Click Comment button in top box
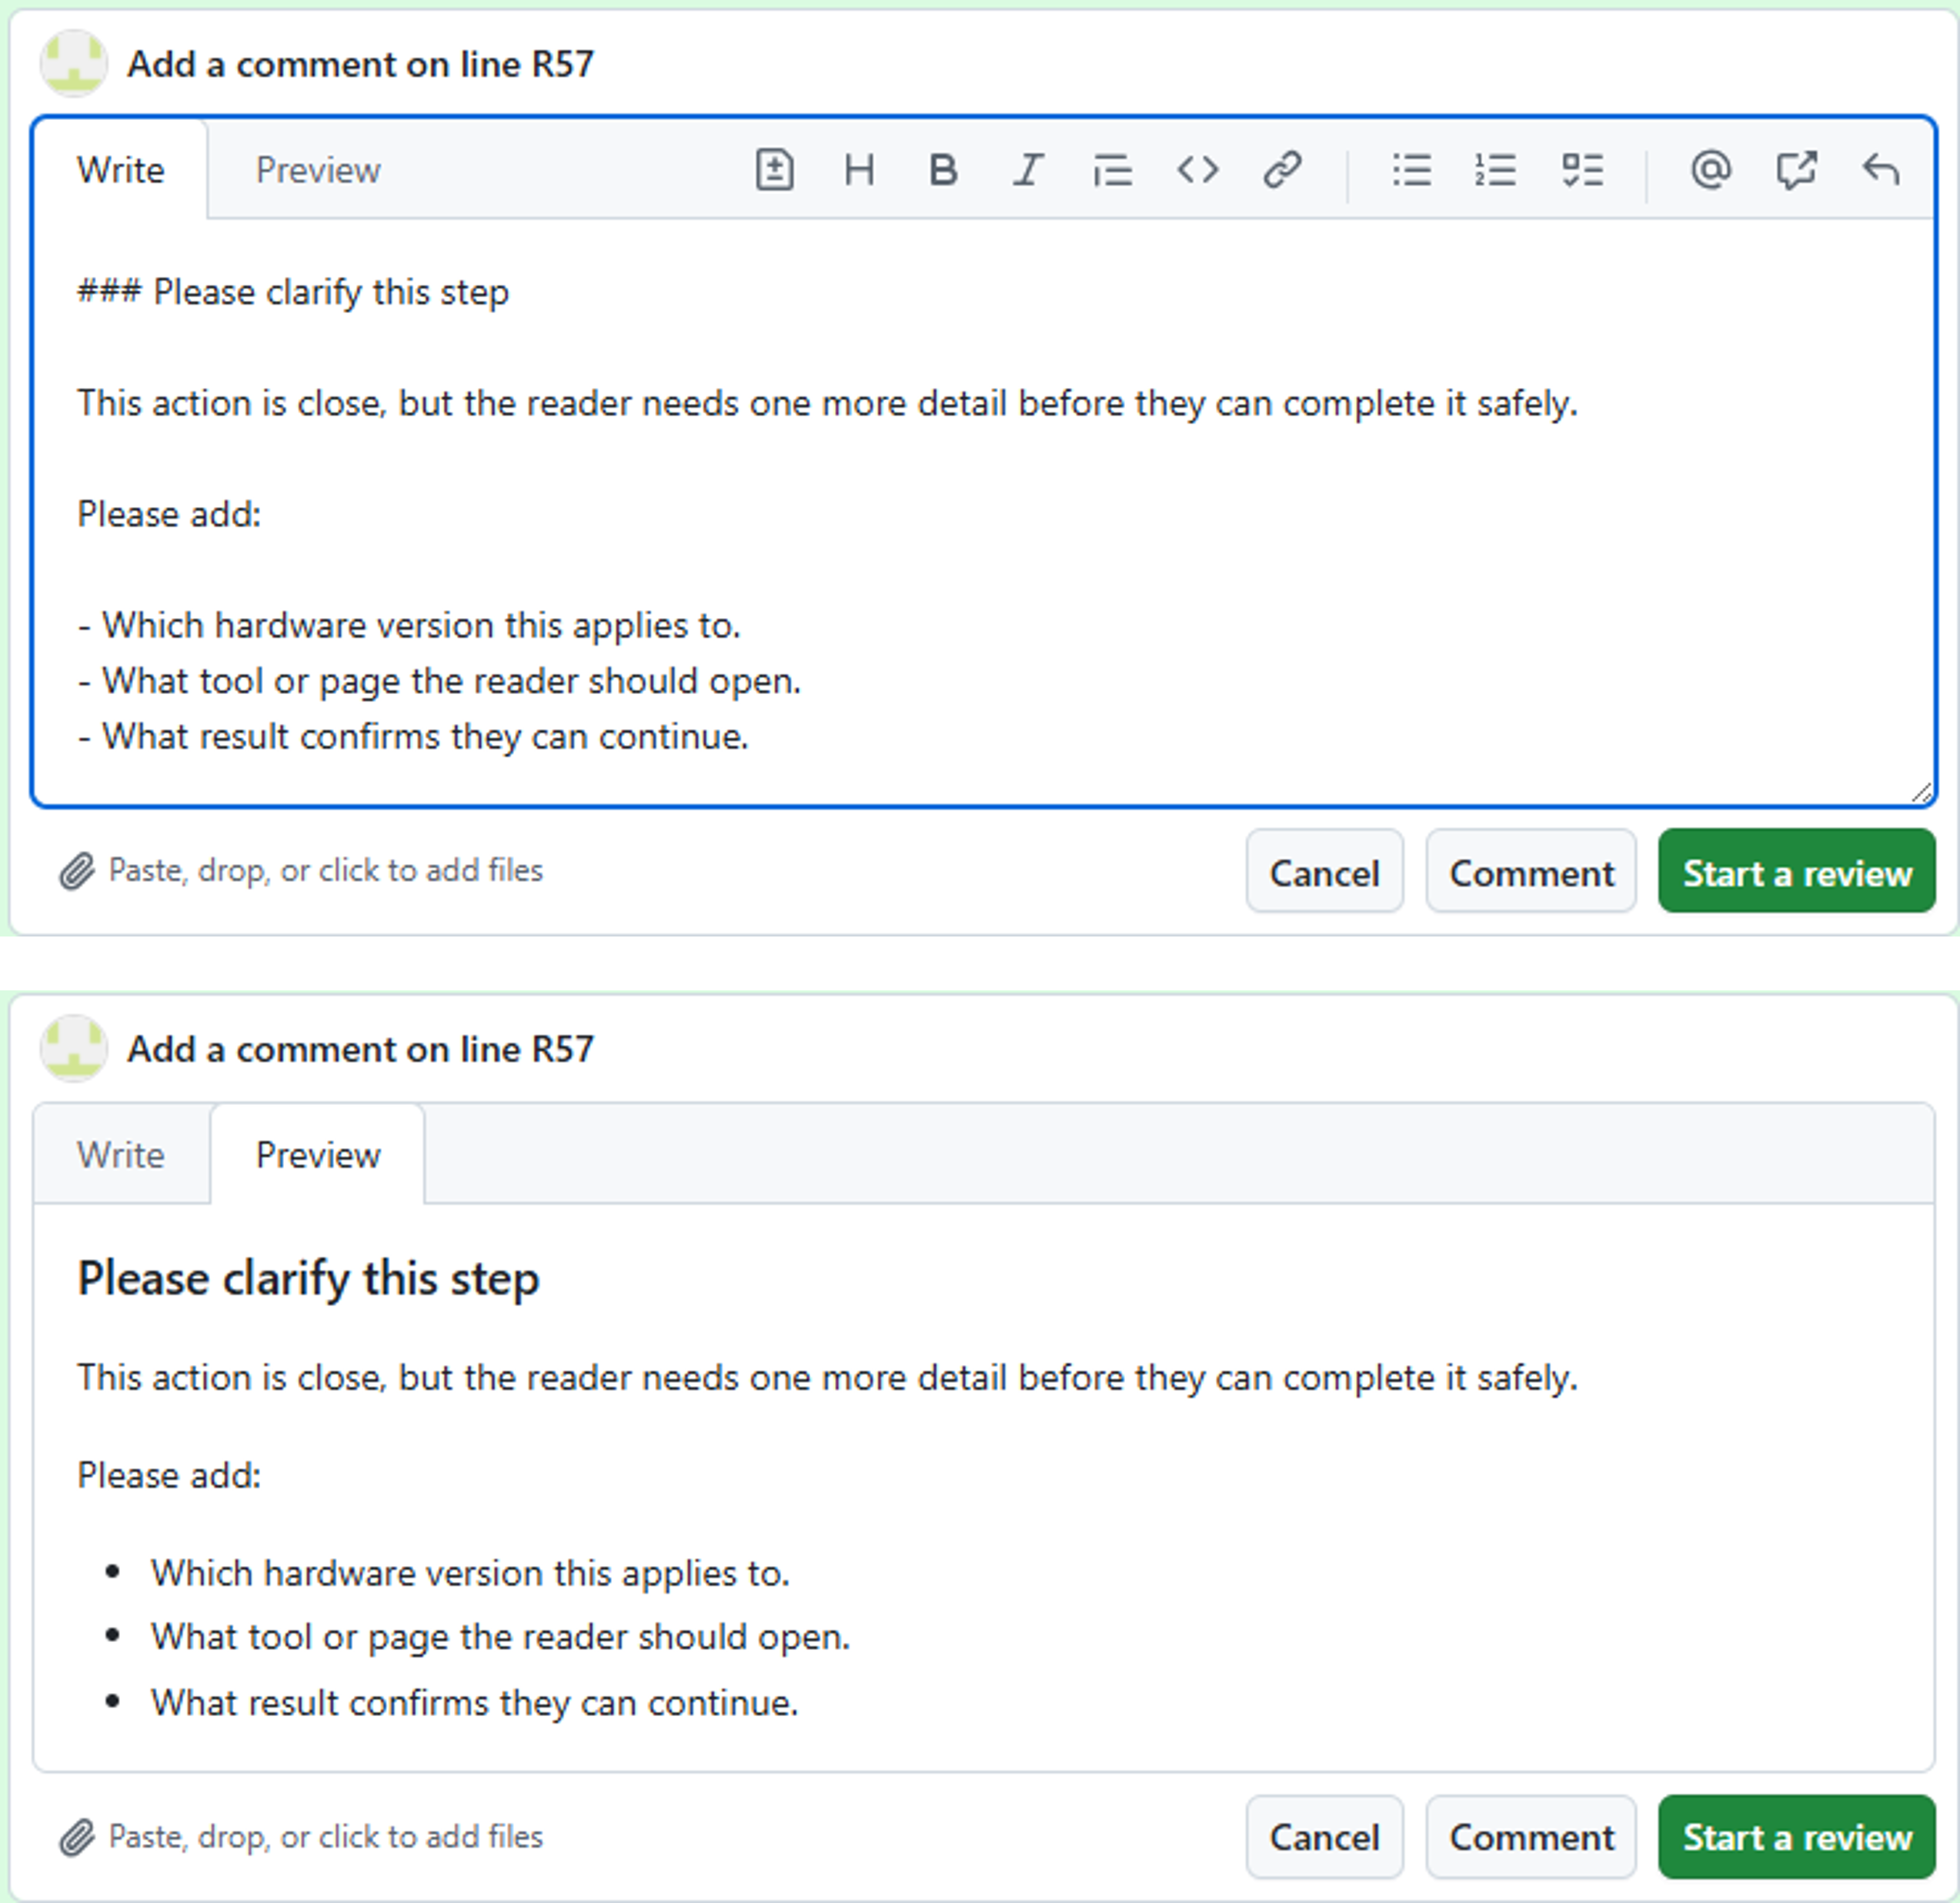 1531,872
